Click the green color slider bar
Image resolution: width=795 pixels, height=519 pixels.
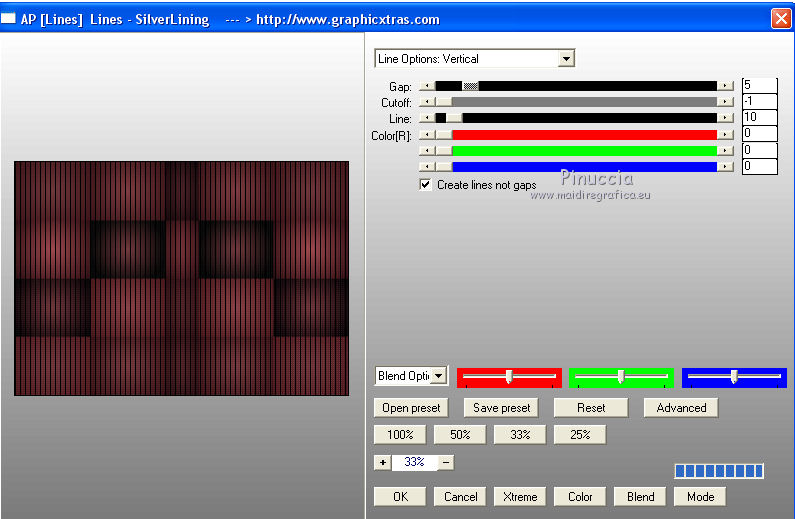(x=576, y=151)
